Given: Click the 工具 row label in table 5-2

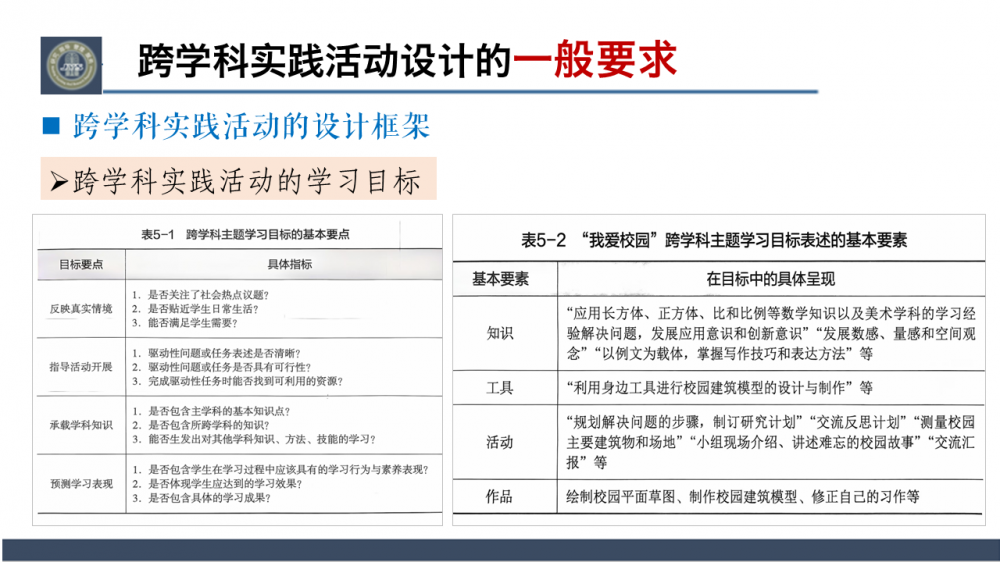Looking at the screenshot, I should pos(500,387).
